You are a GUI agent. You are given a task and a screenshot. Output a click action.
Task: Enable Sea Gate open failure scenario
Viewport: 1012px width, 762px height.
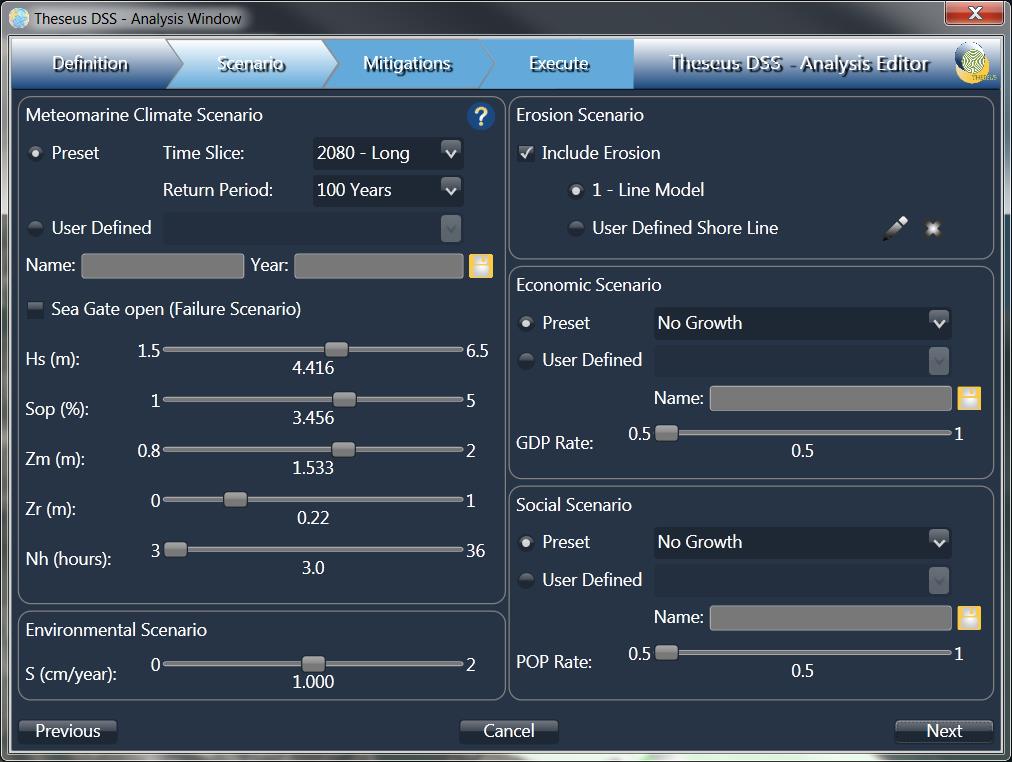pyautogui.click(x=36, y=310)
